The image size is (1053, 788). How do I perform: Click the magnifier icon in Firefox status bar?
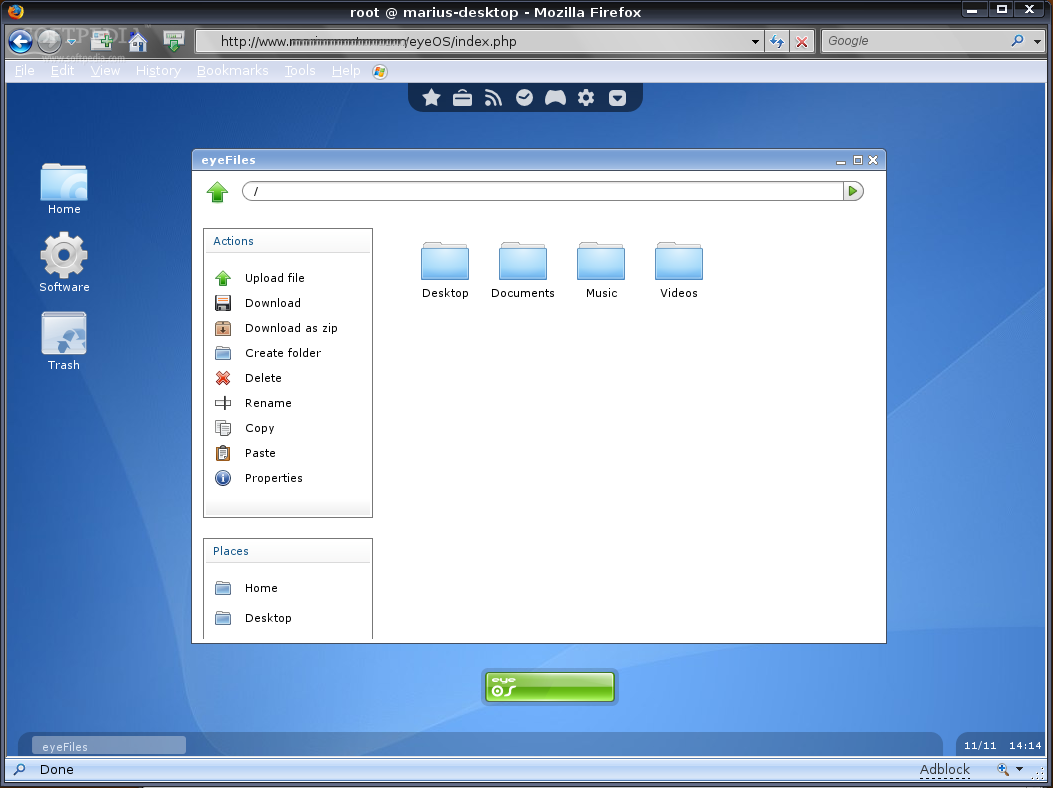click(19, 769)
